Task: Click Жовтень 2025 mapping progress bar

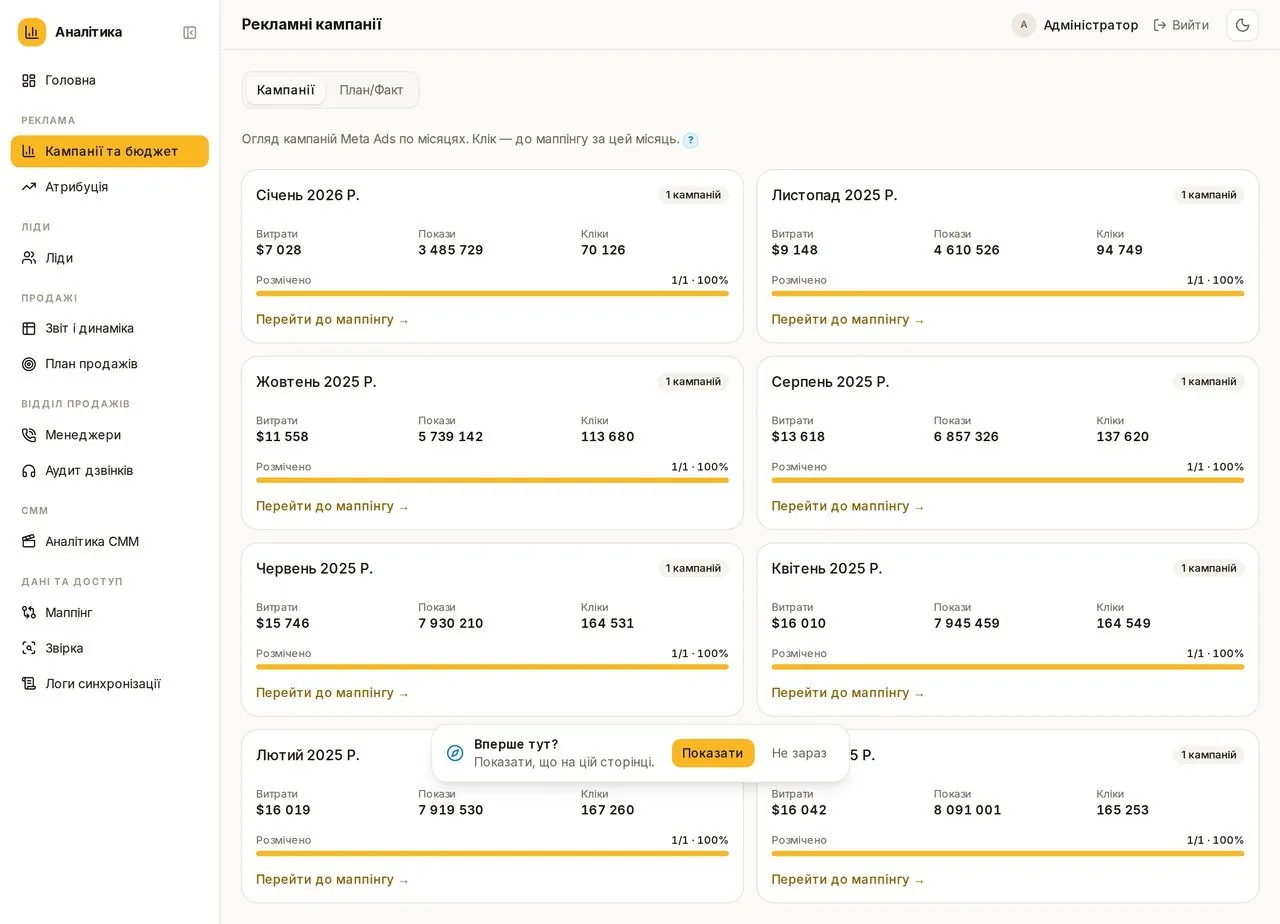Action: [492, 480]
